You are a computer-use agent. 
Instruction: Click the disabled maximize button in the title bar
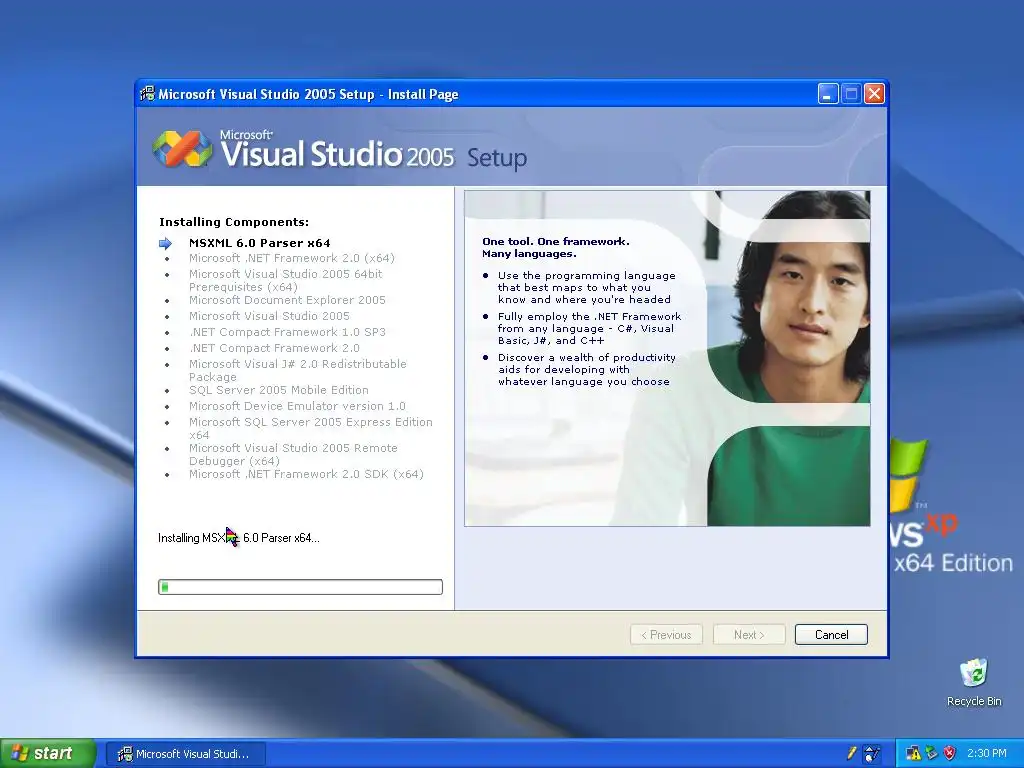tap(851, 94)
